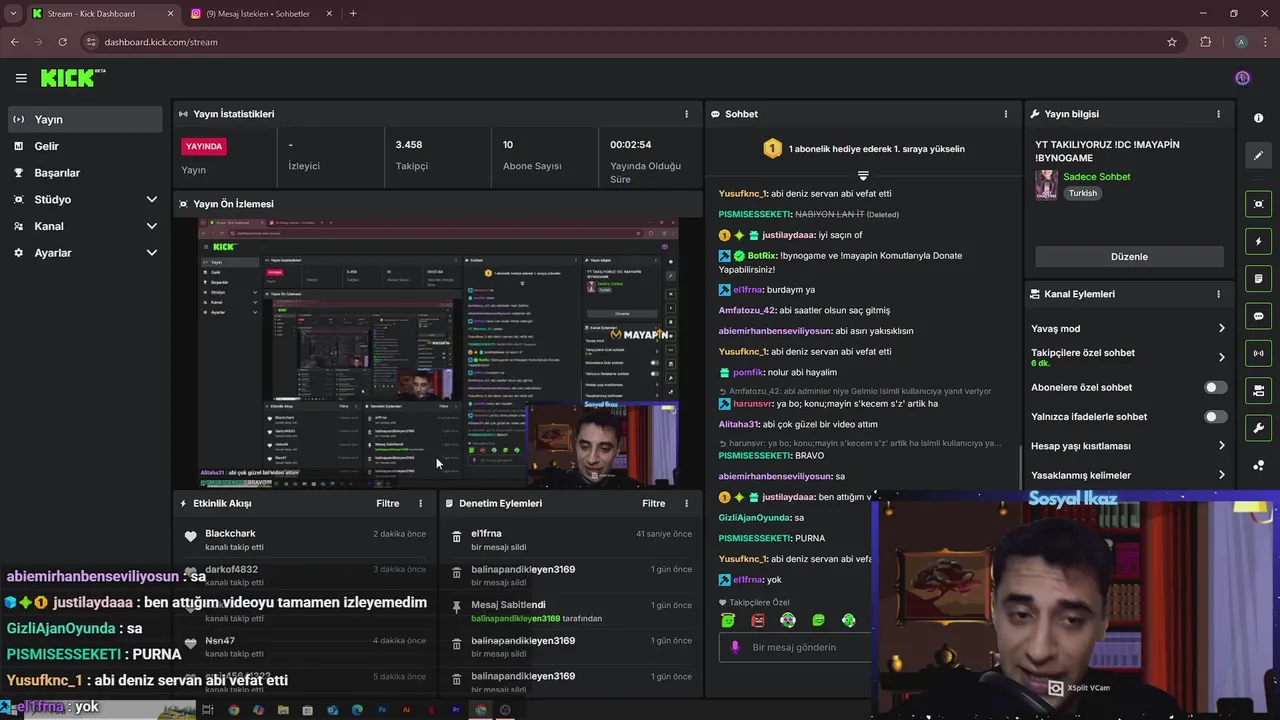The width and height of the screenshot is (1280, 720).
Task: Open the Denetim Eylemleri panel three-dot menu
Action: (686, 504)
